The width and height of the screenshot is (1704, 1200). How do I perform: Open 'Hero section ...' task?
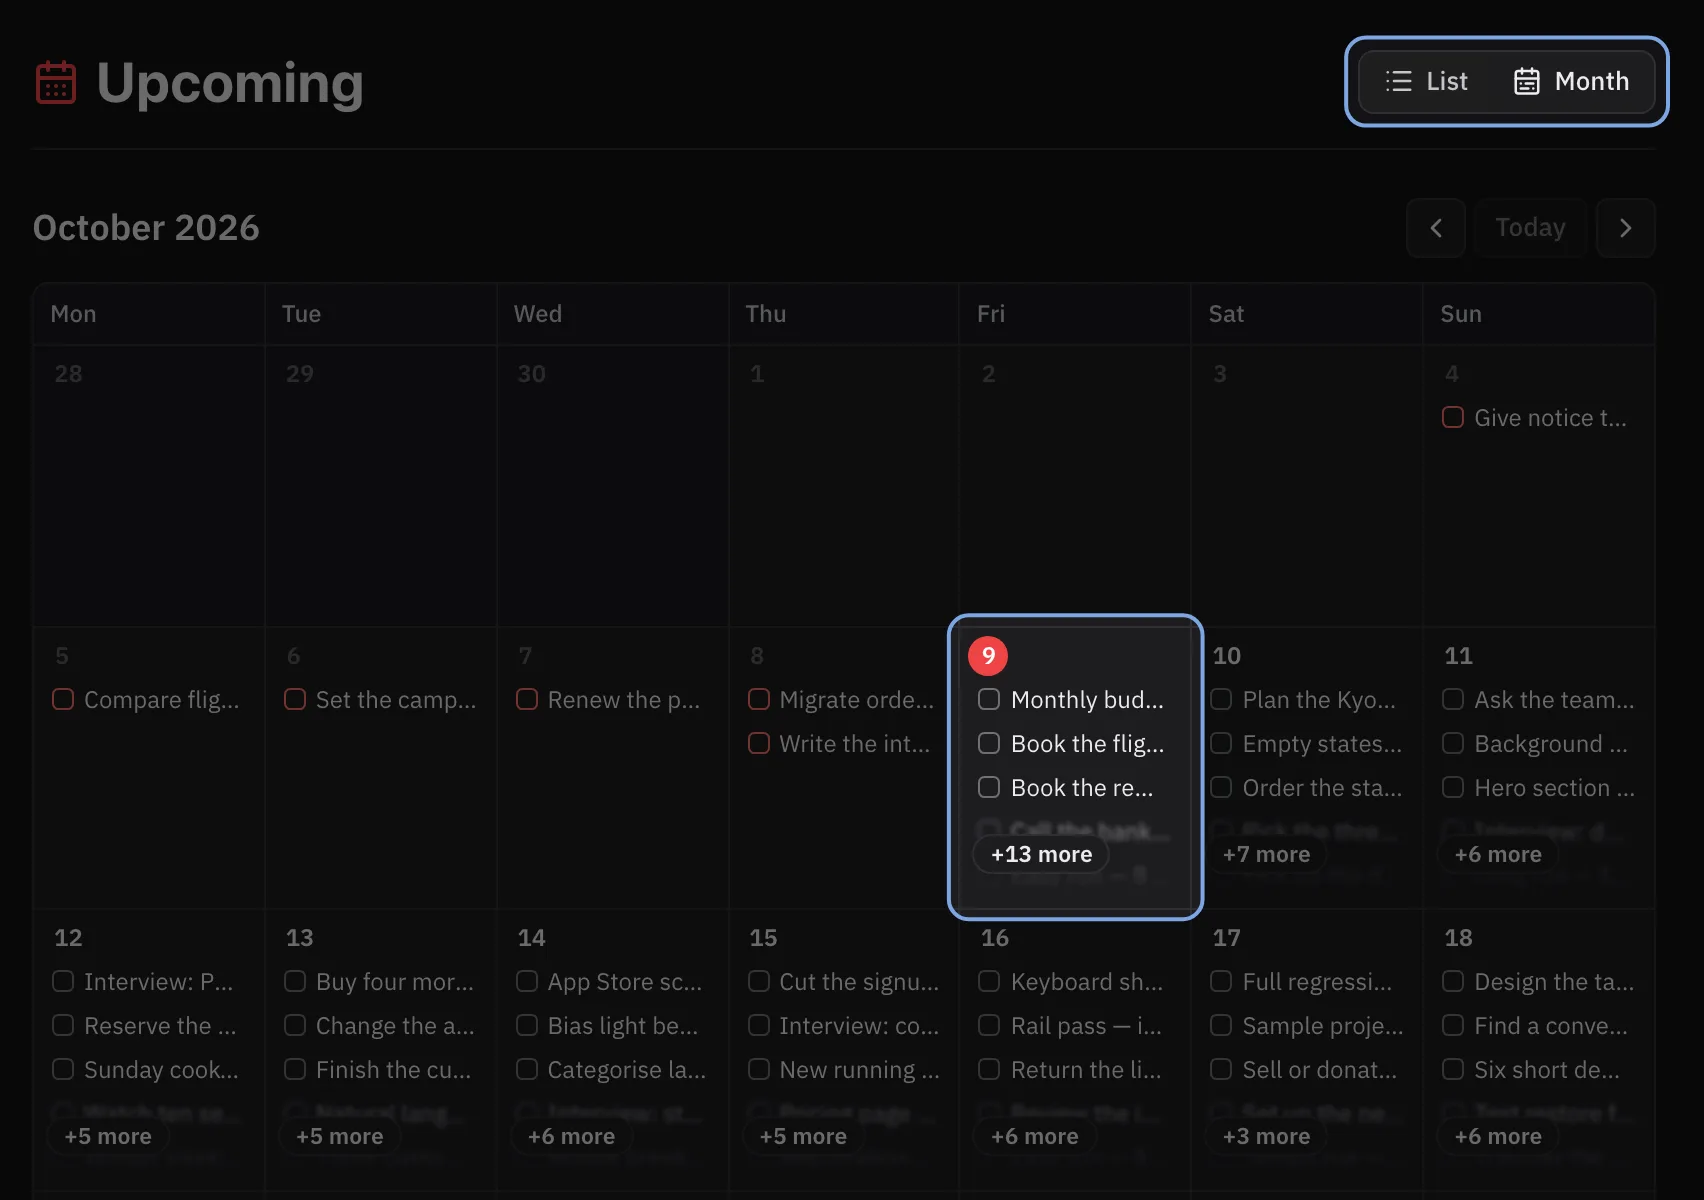click(1554, 787)
